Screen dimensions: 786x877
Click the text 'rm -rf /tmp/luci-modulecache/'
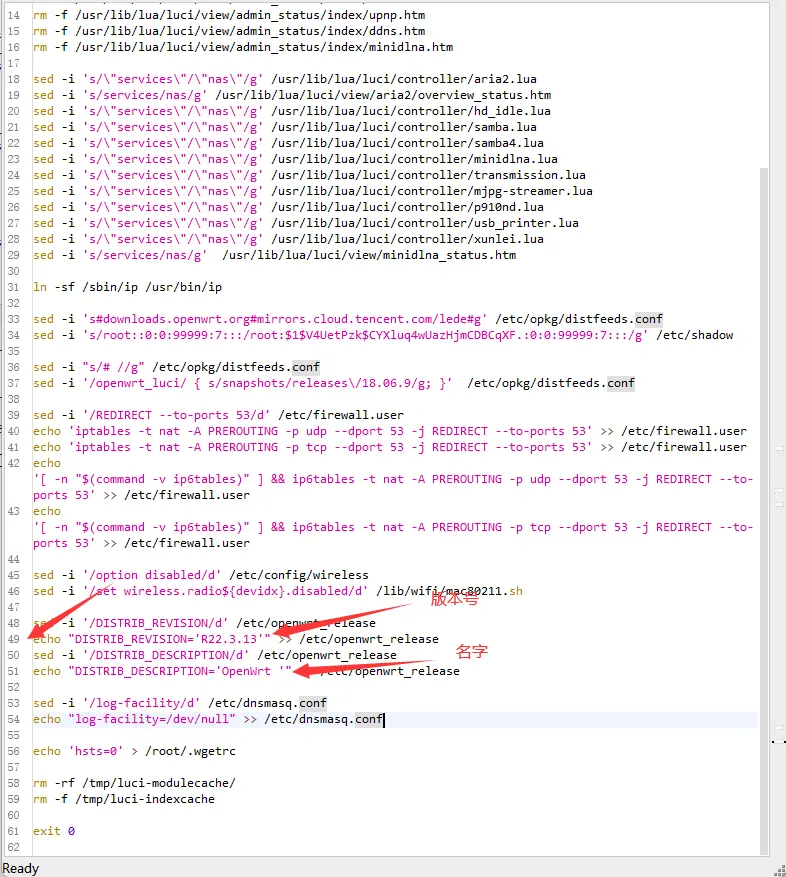(x=134, y=783)
